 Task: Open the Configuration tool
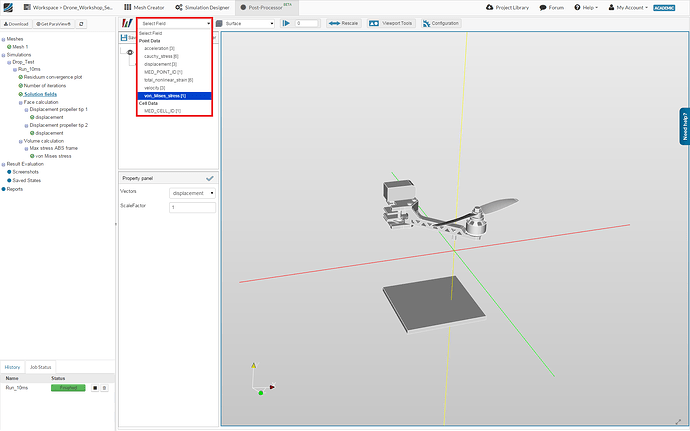pos(441,23)
